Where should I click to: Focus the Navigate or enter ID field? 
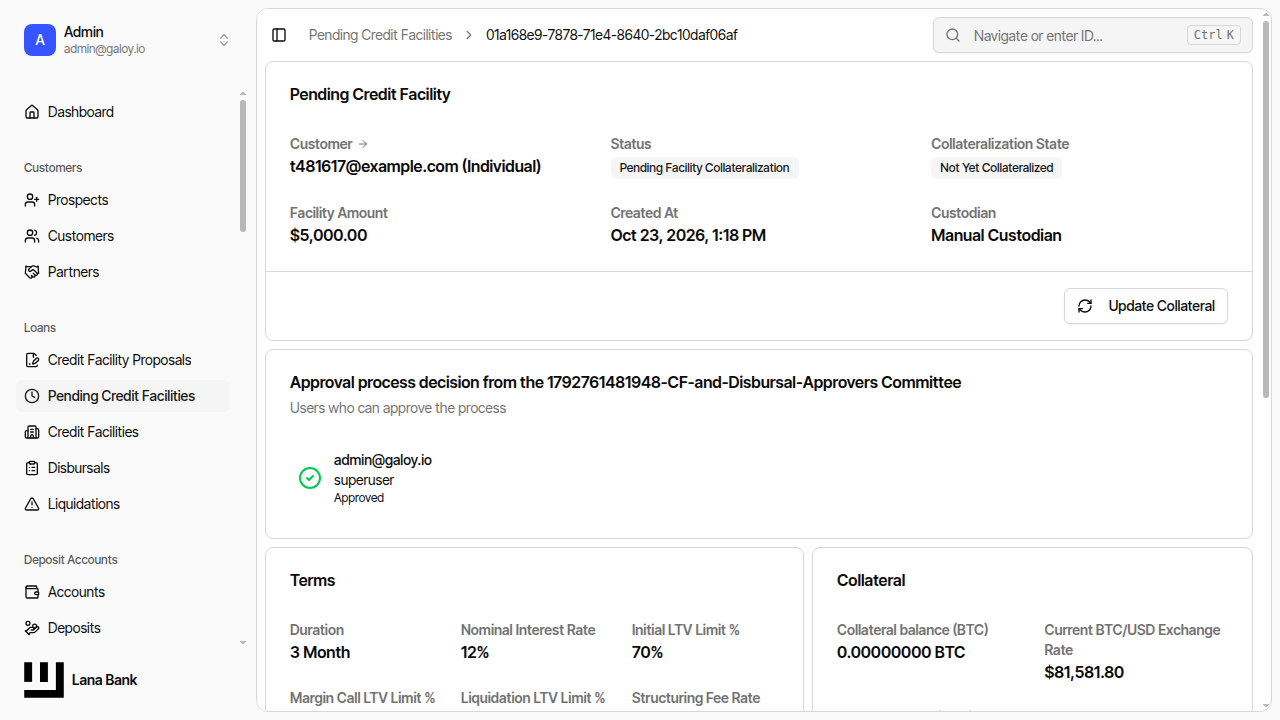[x=1092, y=35]
